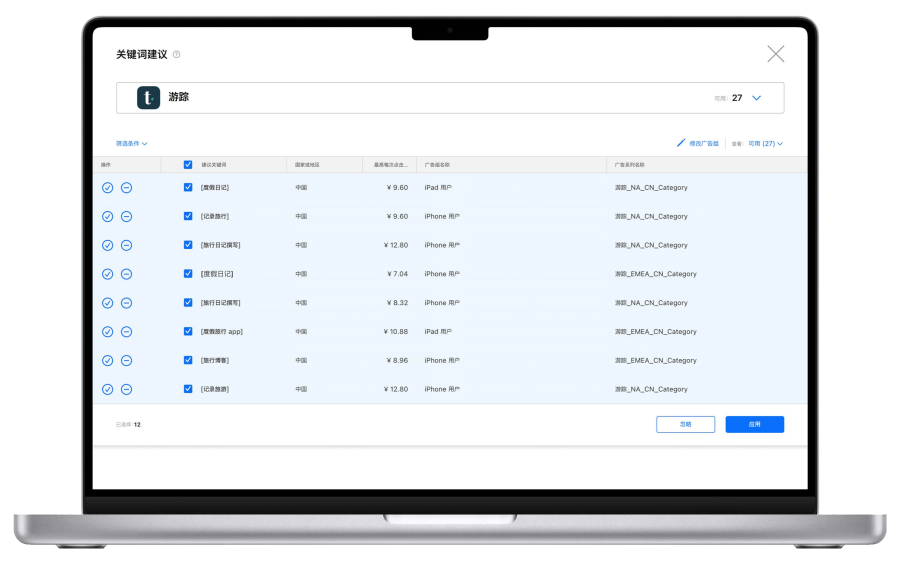Uncheck the 旅行博客 keyword checkbox
The width and height of the screenshot is (901, 572).
[x=188, y=360]
